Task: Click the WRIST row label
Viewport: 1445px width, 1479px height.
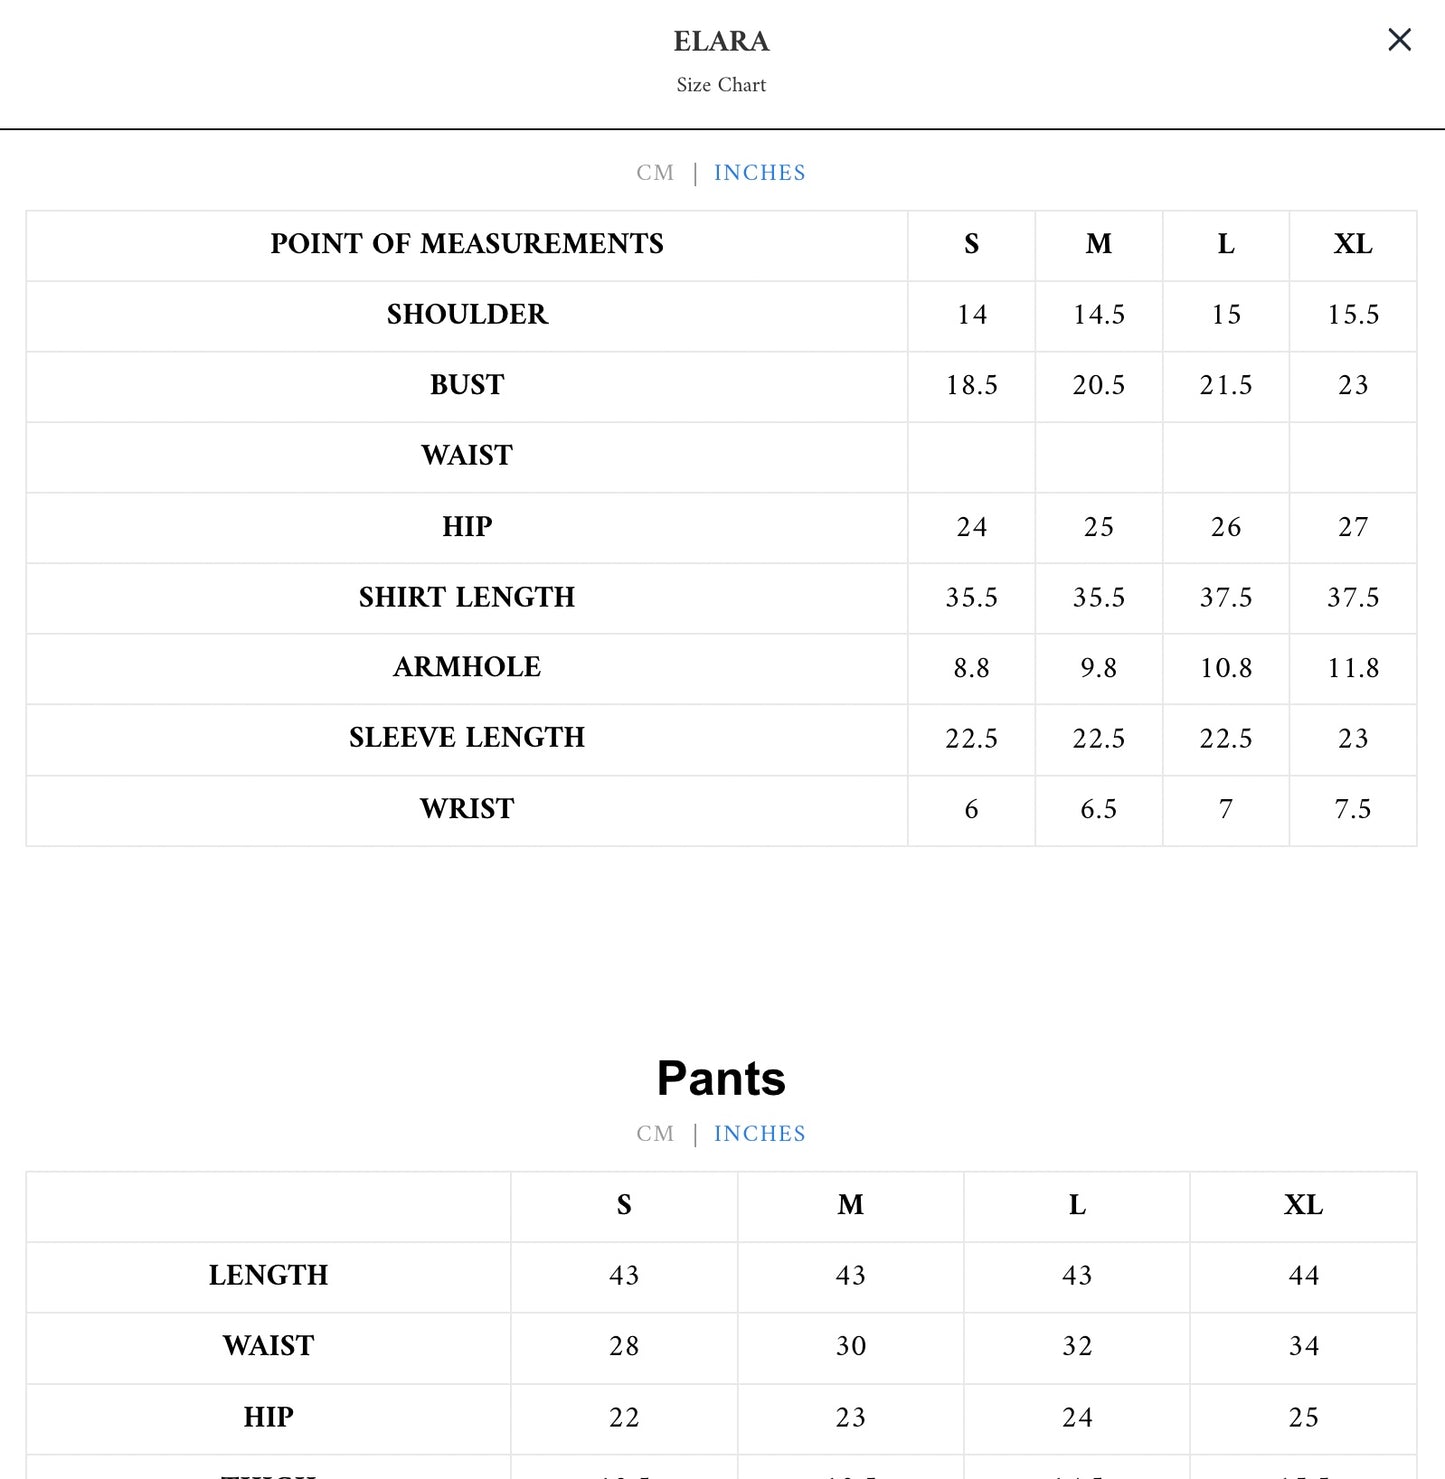Action: pyautogui.click(x=467, y=809)
